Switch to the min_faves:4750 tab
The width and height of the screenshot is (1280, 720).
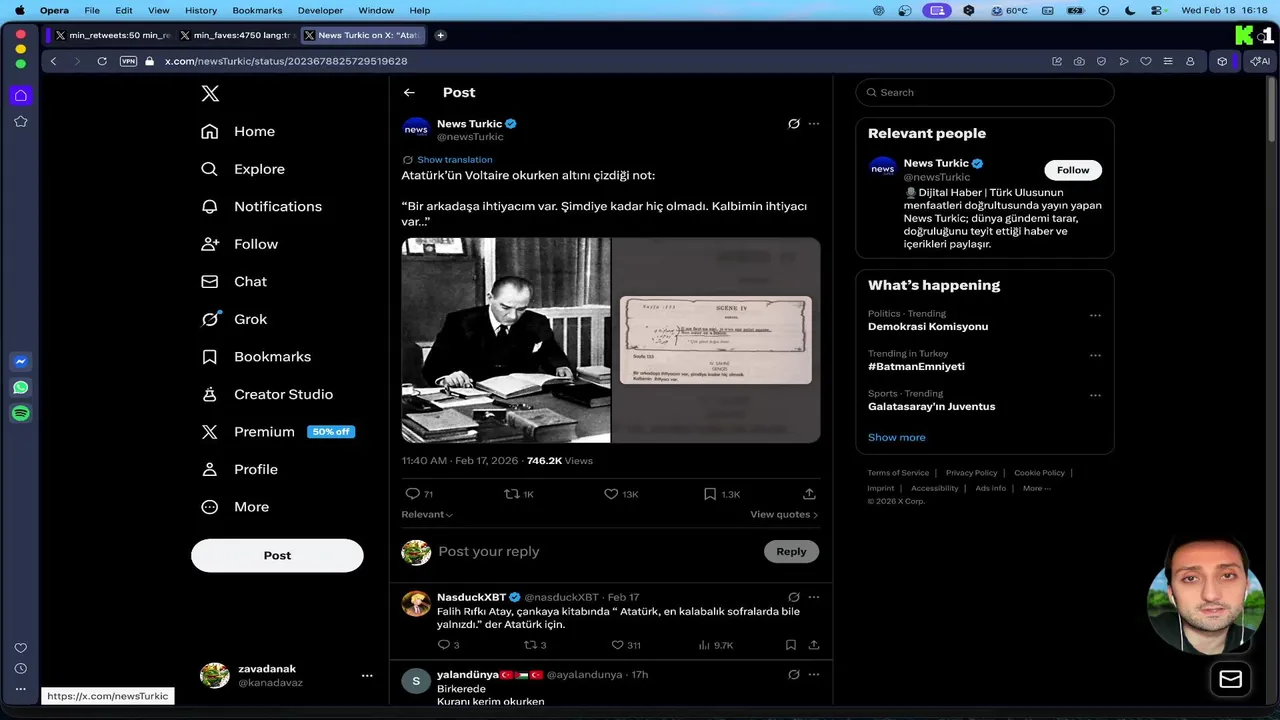tap(237, 35)
